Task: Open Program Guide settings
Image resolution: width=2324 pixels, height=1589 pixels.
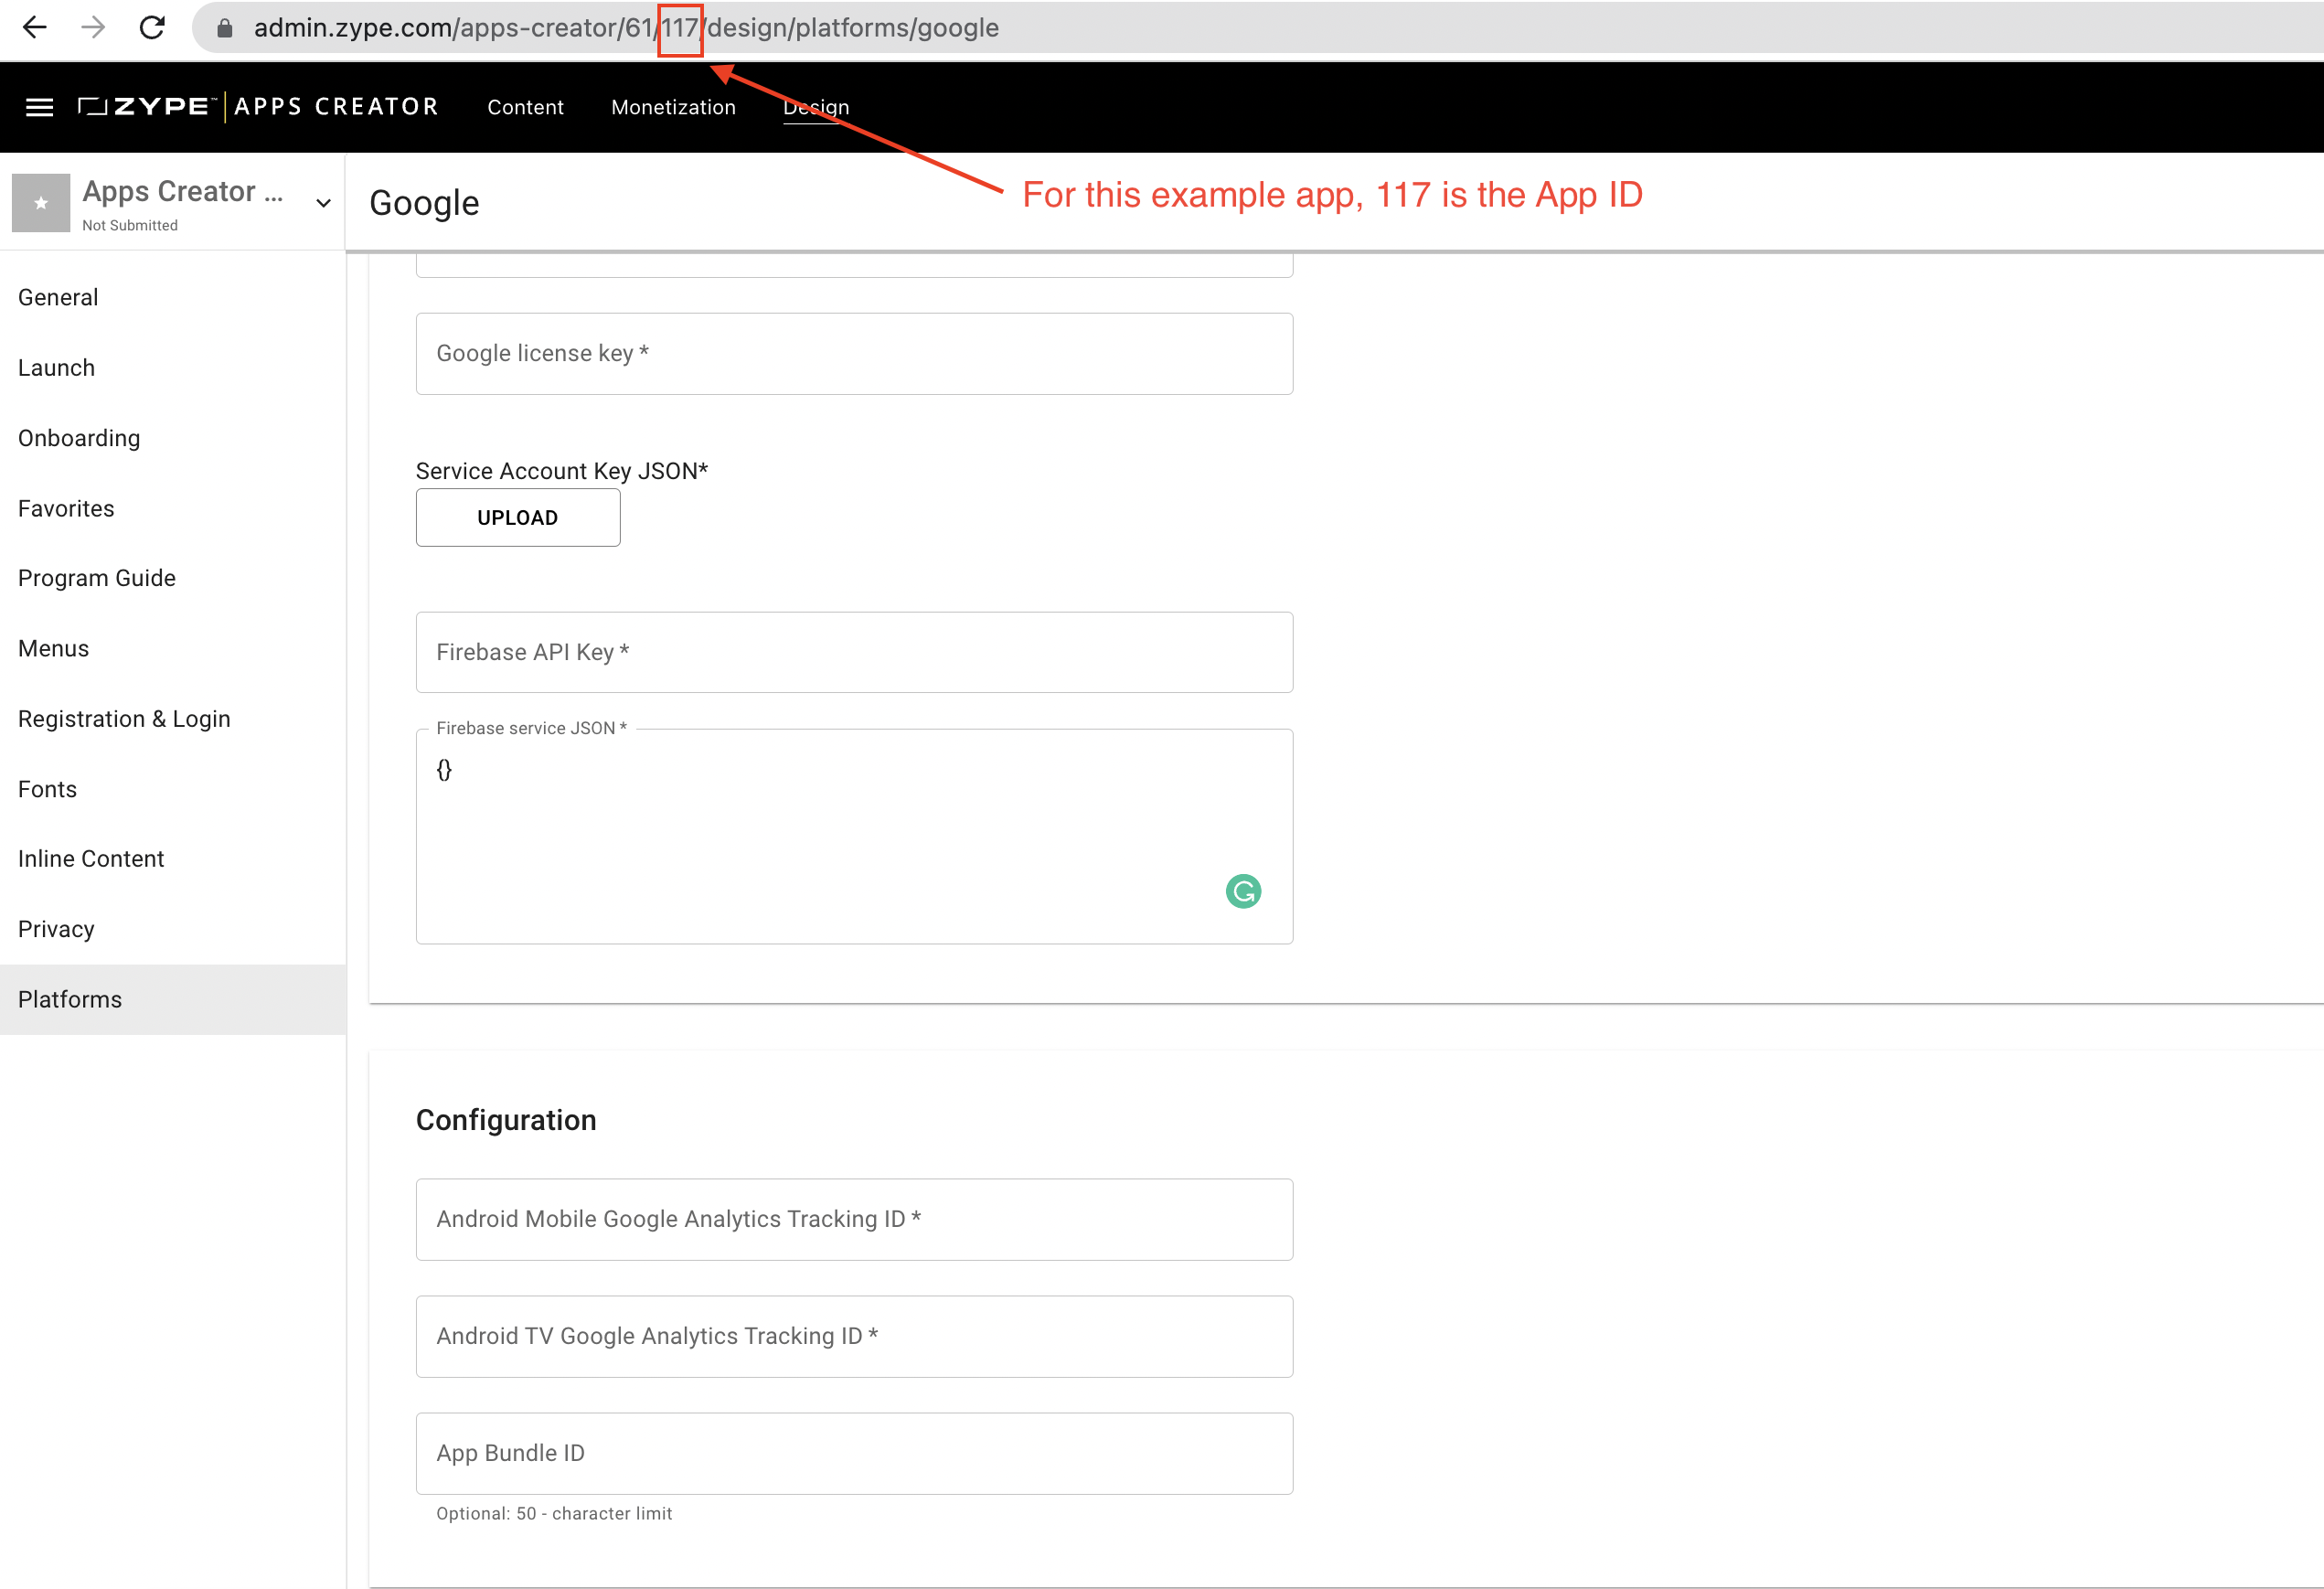Action: 173,578
